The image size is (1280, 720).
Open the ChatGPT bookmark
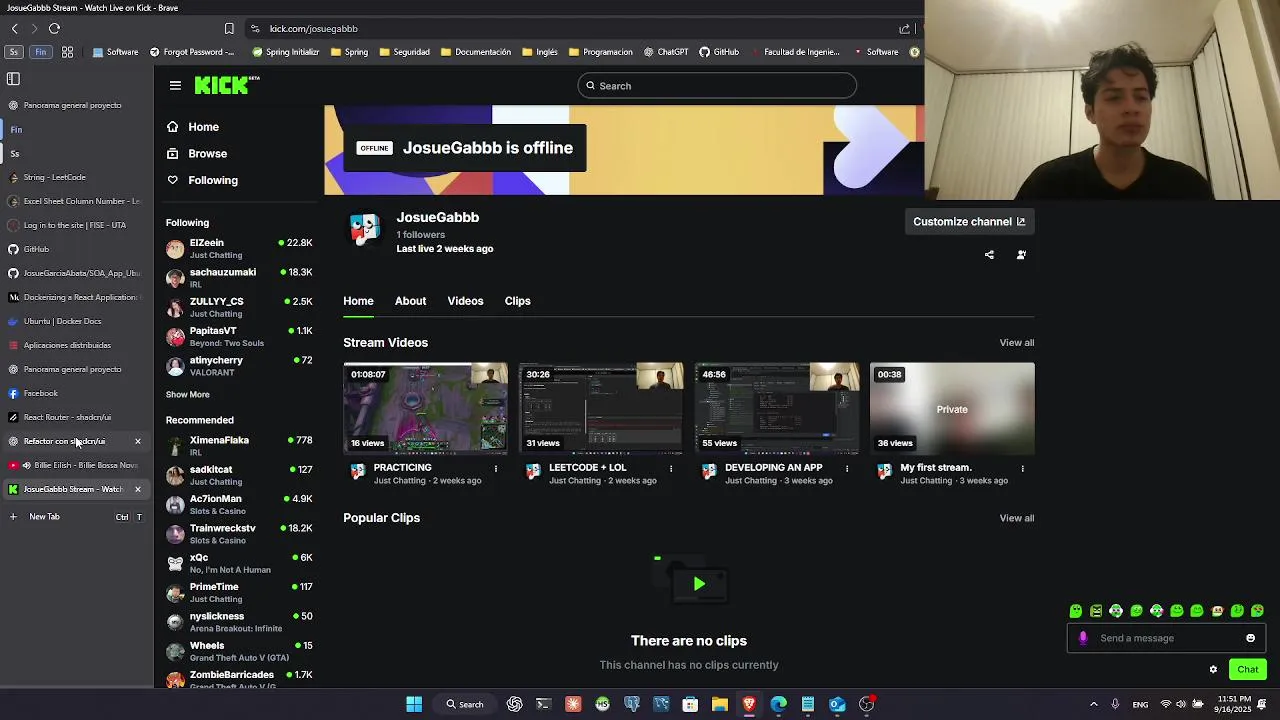[x=666, y=52]
